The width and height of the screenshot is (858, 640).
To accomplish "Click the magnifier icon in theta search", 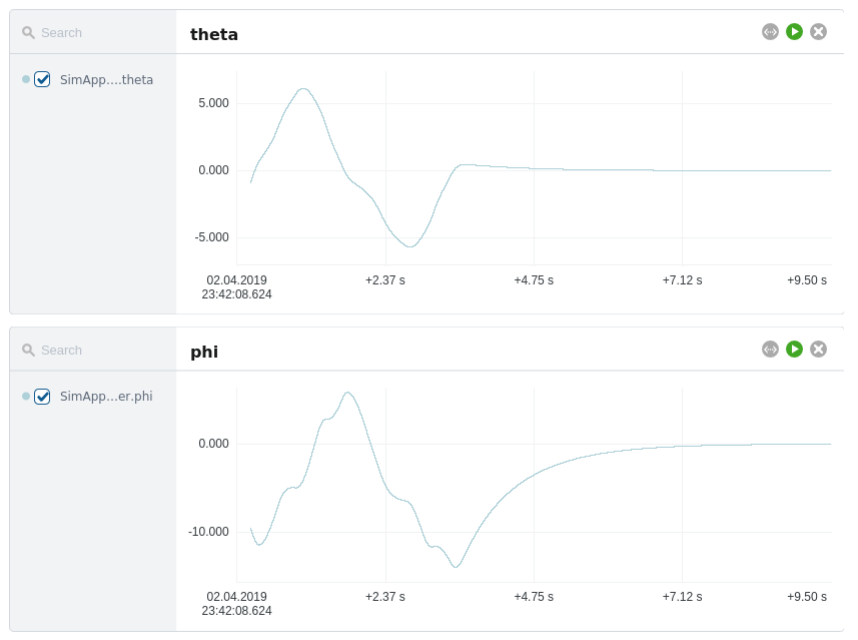I will point(29,33).
